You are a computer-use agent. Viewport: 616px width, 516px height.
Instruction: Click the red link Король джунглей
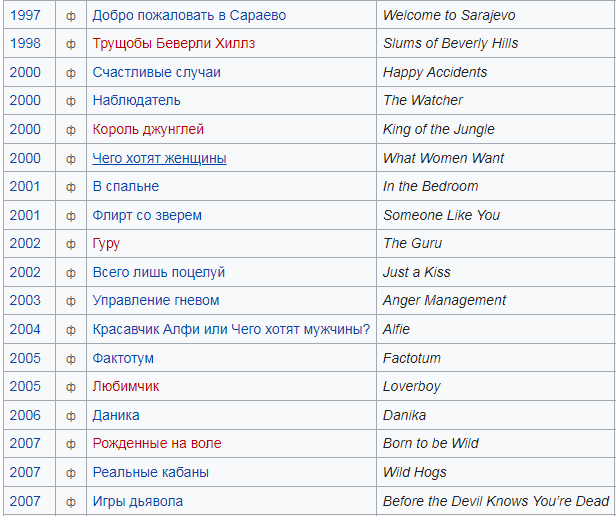point(148,129)
